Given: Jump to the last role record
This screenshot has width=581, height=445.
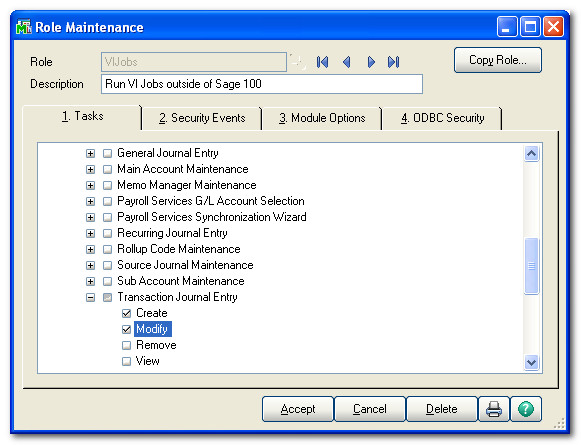Looking at the screenshot, I should pos(394,62).
